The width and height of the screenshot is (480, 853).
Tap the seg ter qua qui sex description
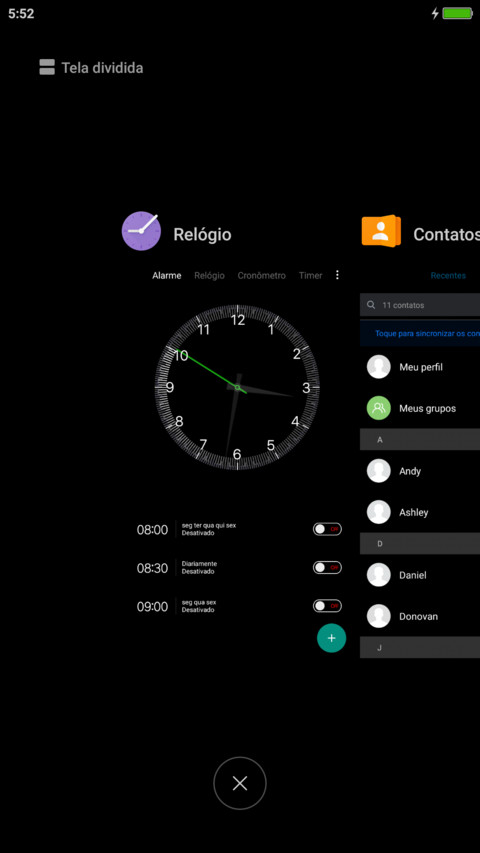pyautogui.click(x=209, y=529)
